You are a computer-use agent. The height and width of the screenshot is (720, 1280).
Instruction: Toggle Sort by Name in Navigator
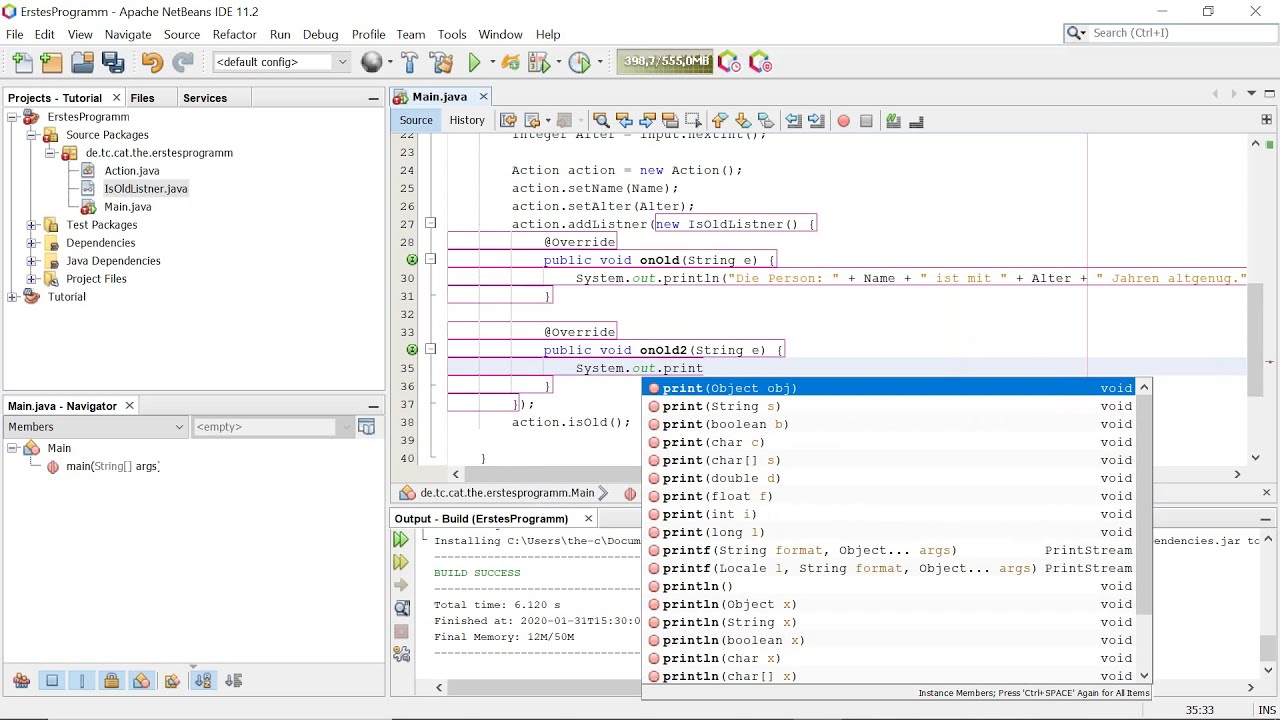click(203, 681)
